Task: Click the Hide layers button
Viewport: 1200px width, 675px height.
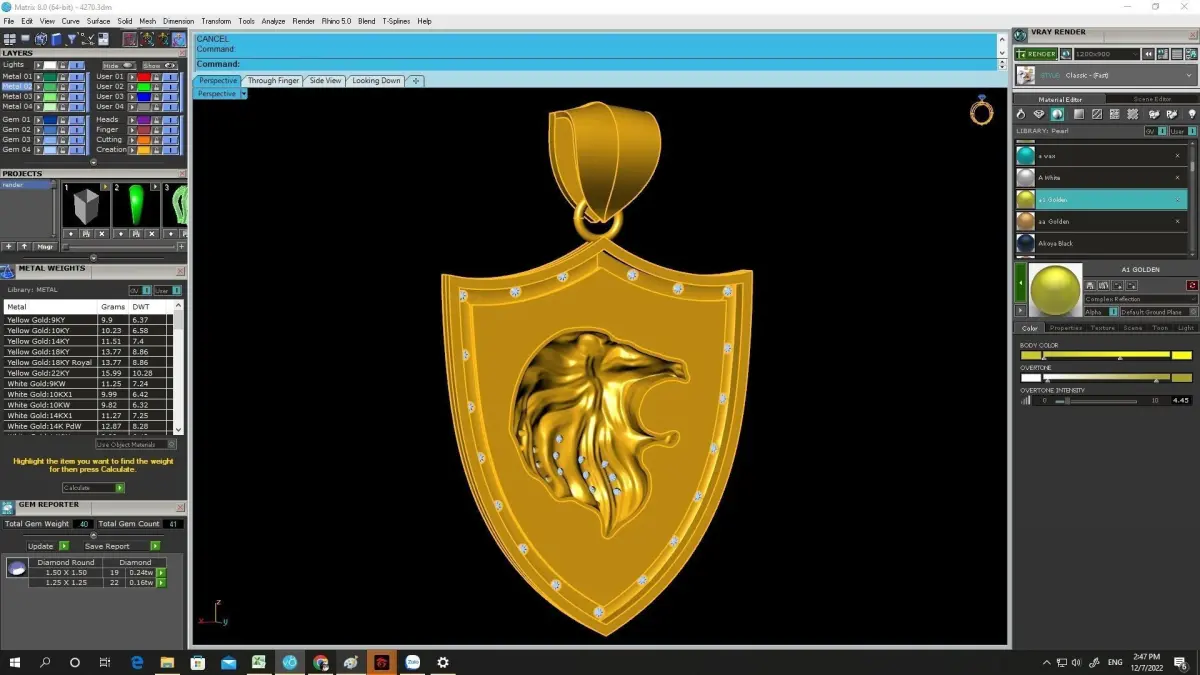Action: (119, 66)
